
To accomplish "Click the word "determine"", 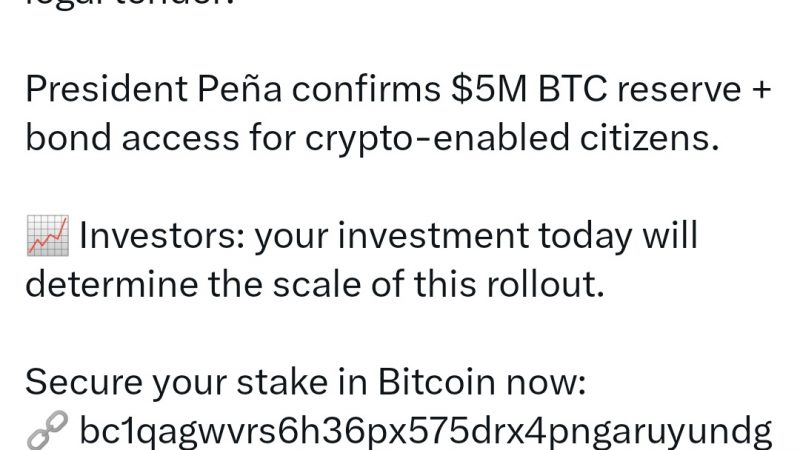I will [112, 285].
